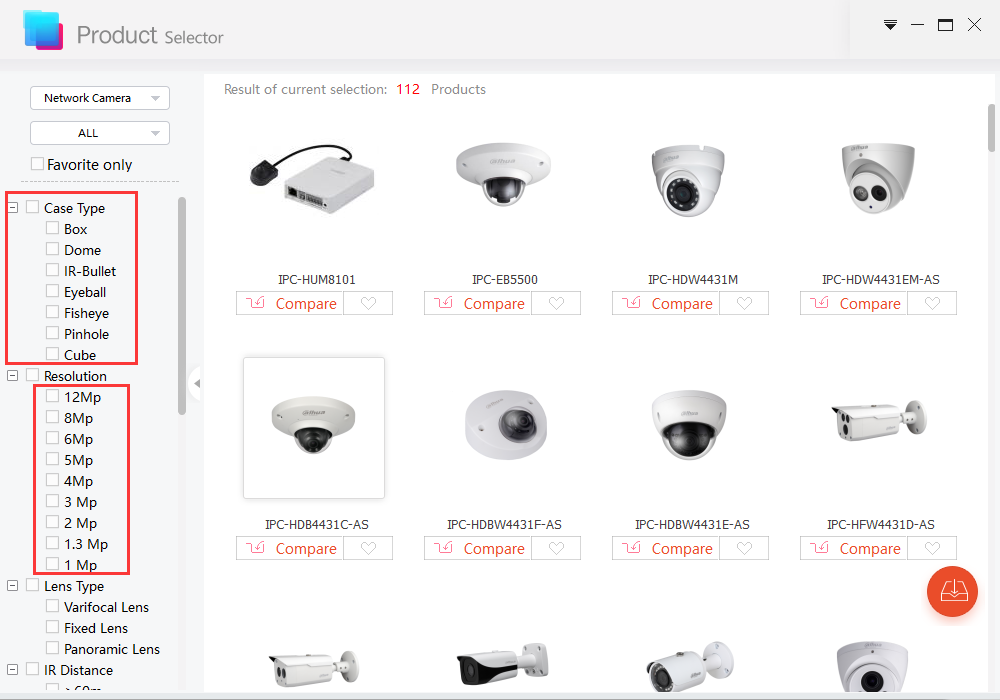Tick the Eyeball checkbox
Screen dimensions: 1000x700
click(x=52, y=291)
